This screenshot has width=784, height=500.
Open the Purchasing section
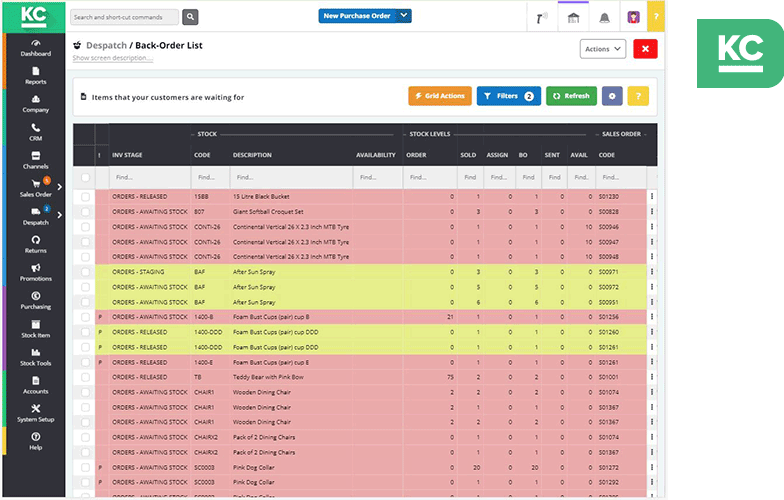pyautogui.click(x=36, y=300)
